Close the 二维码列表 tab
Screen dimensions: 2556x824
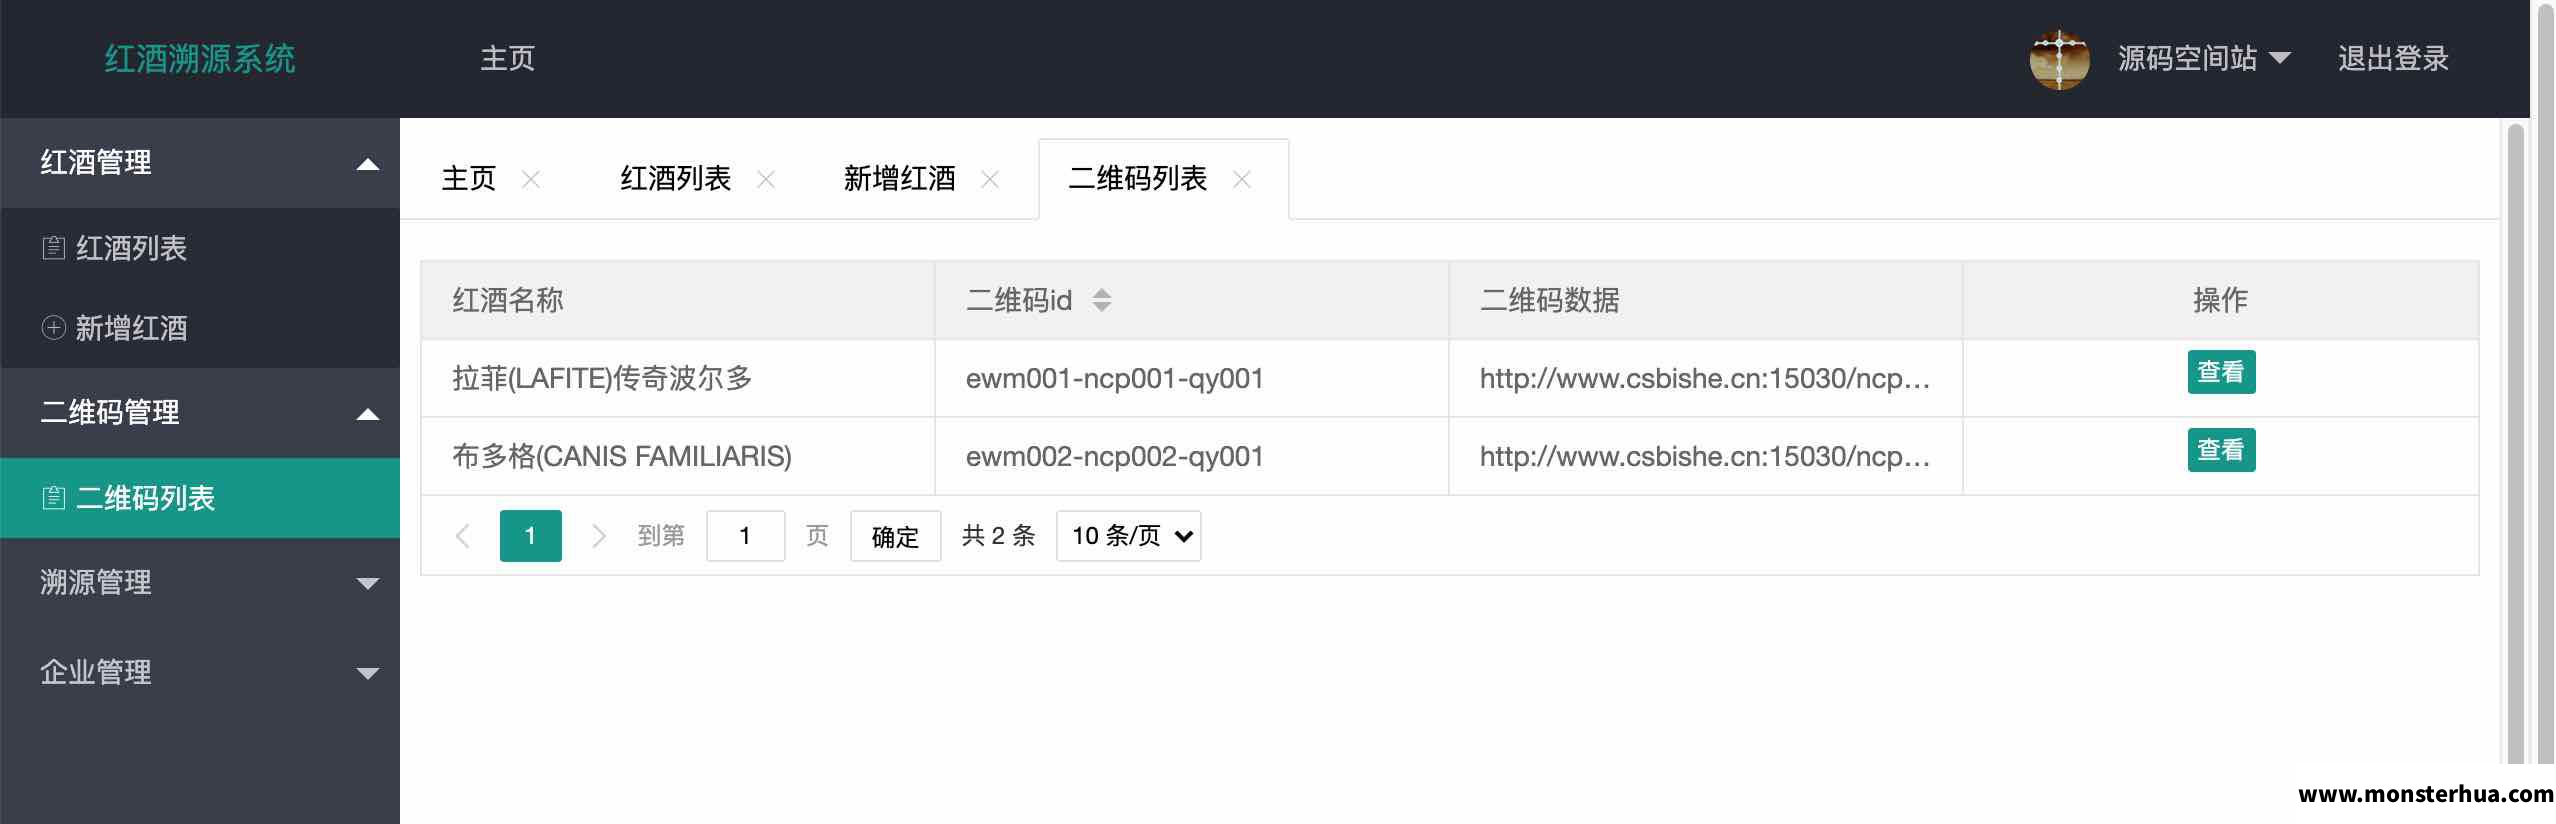pos(1242,179)
